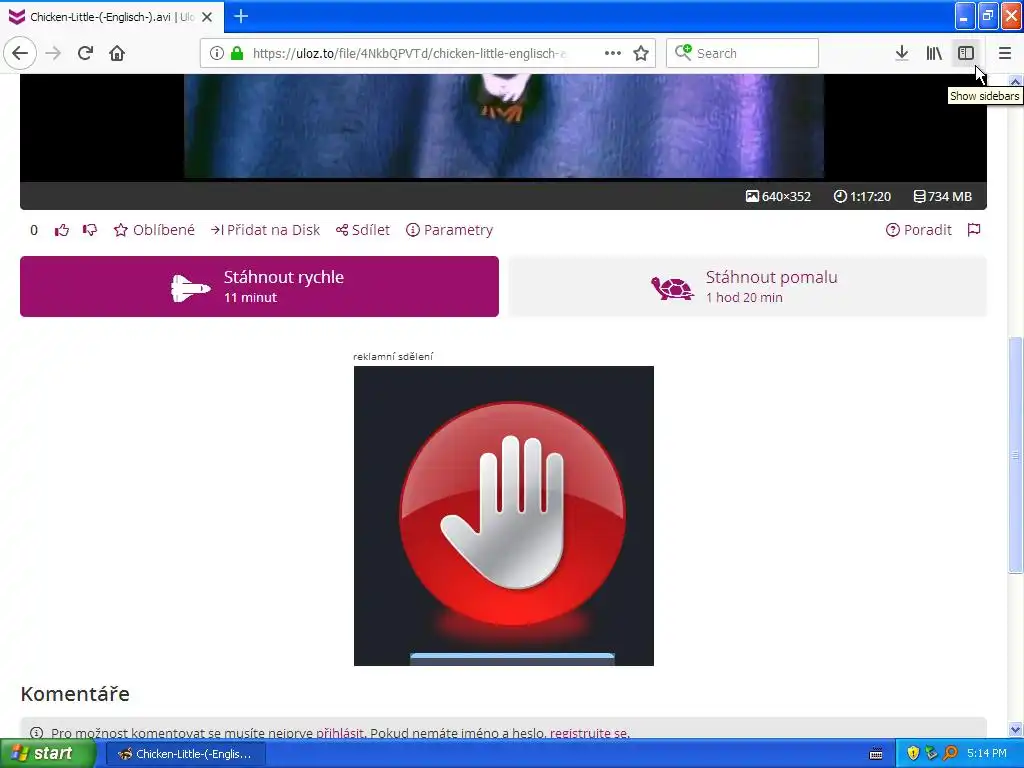This screenshot has height=768, width=1024.
Task: Click the green secure connection padlock
Action: click(x=237, y=53)
